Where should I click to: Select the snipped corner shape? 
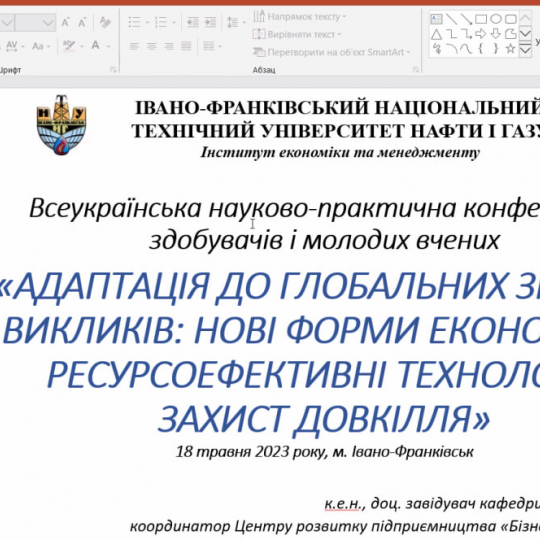(510, 34)
